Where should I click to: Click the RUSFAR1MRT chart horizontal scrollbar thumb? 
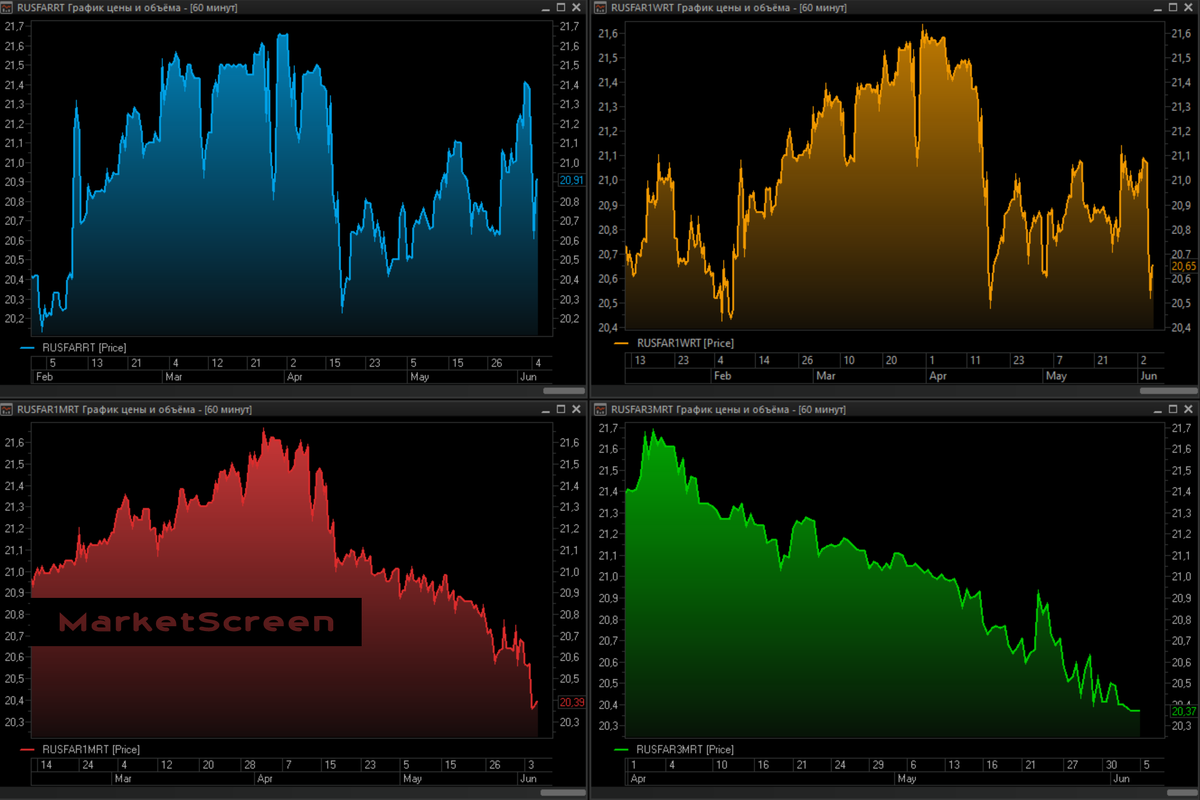click(x=563, y=792)
